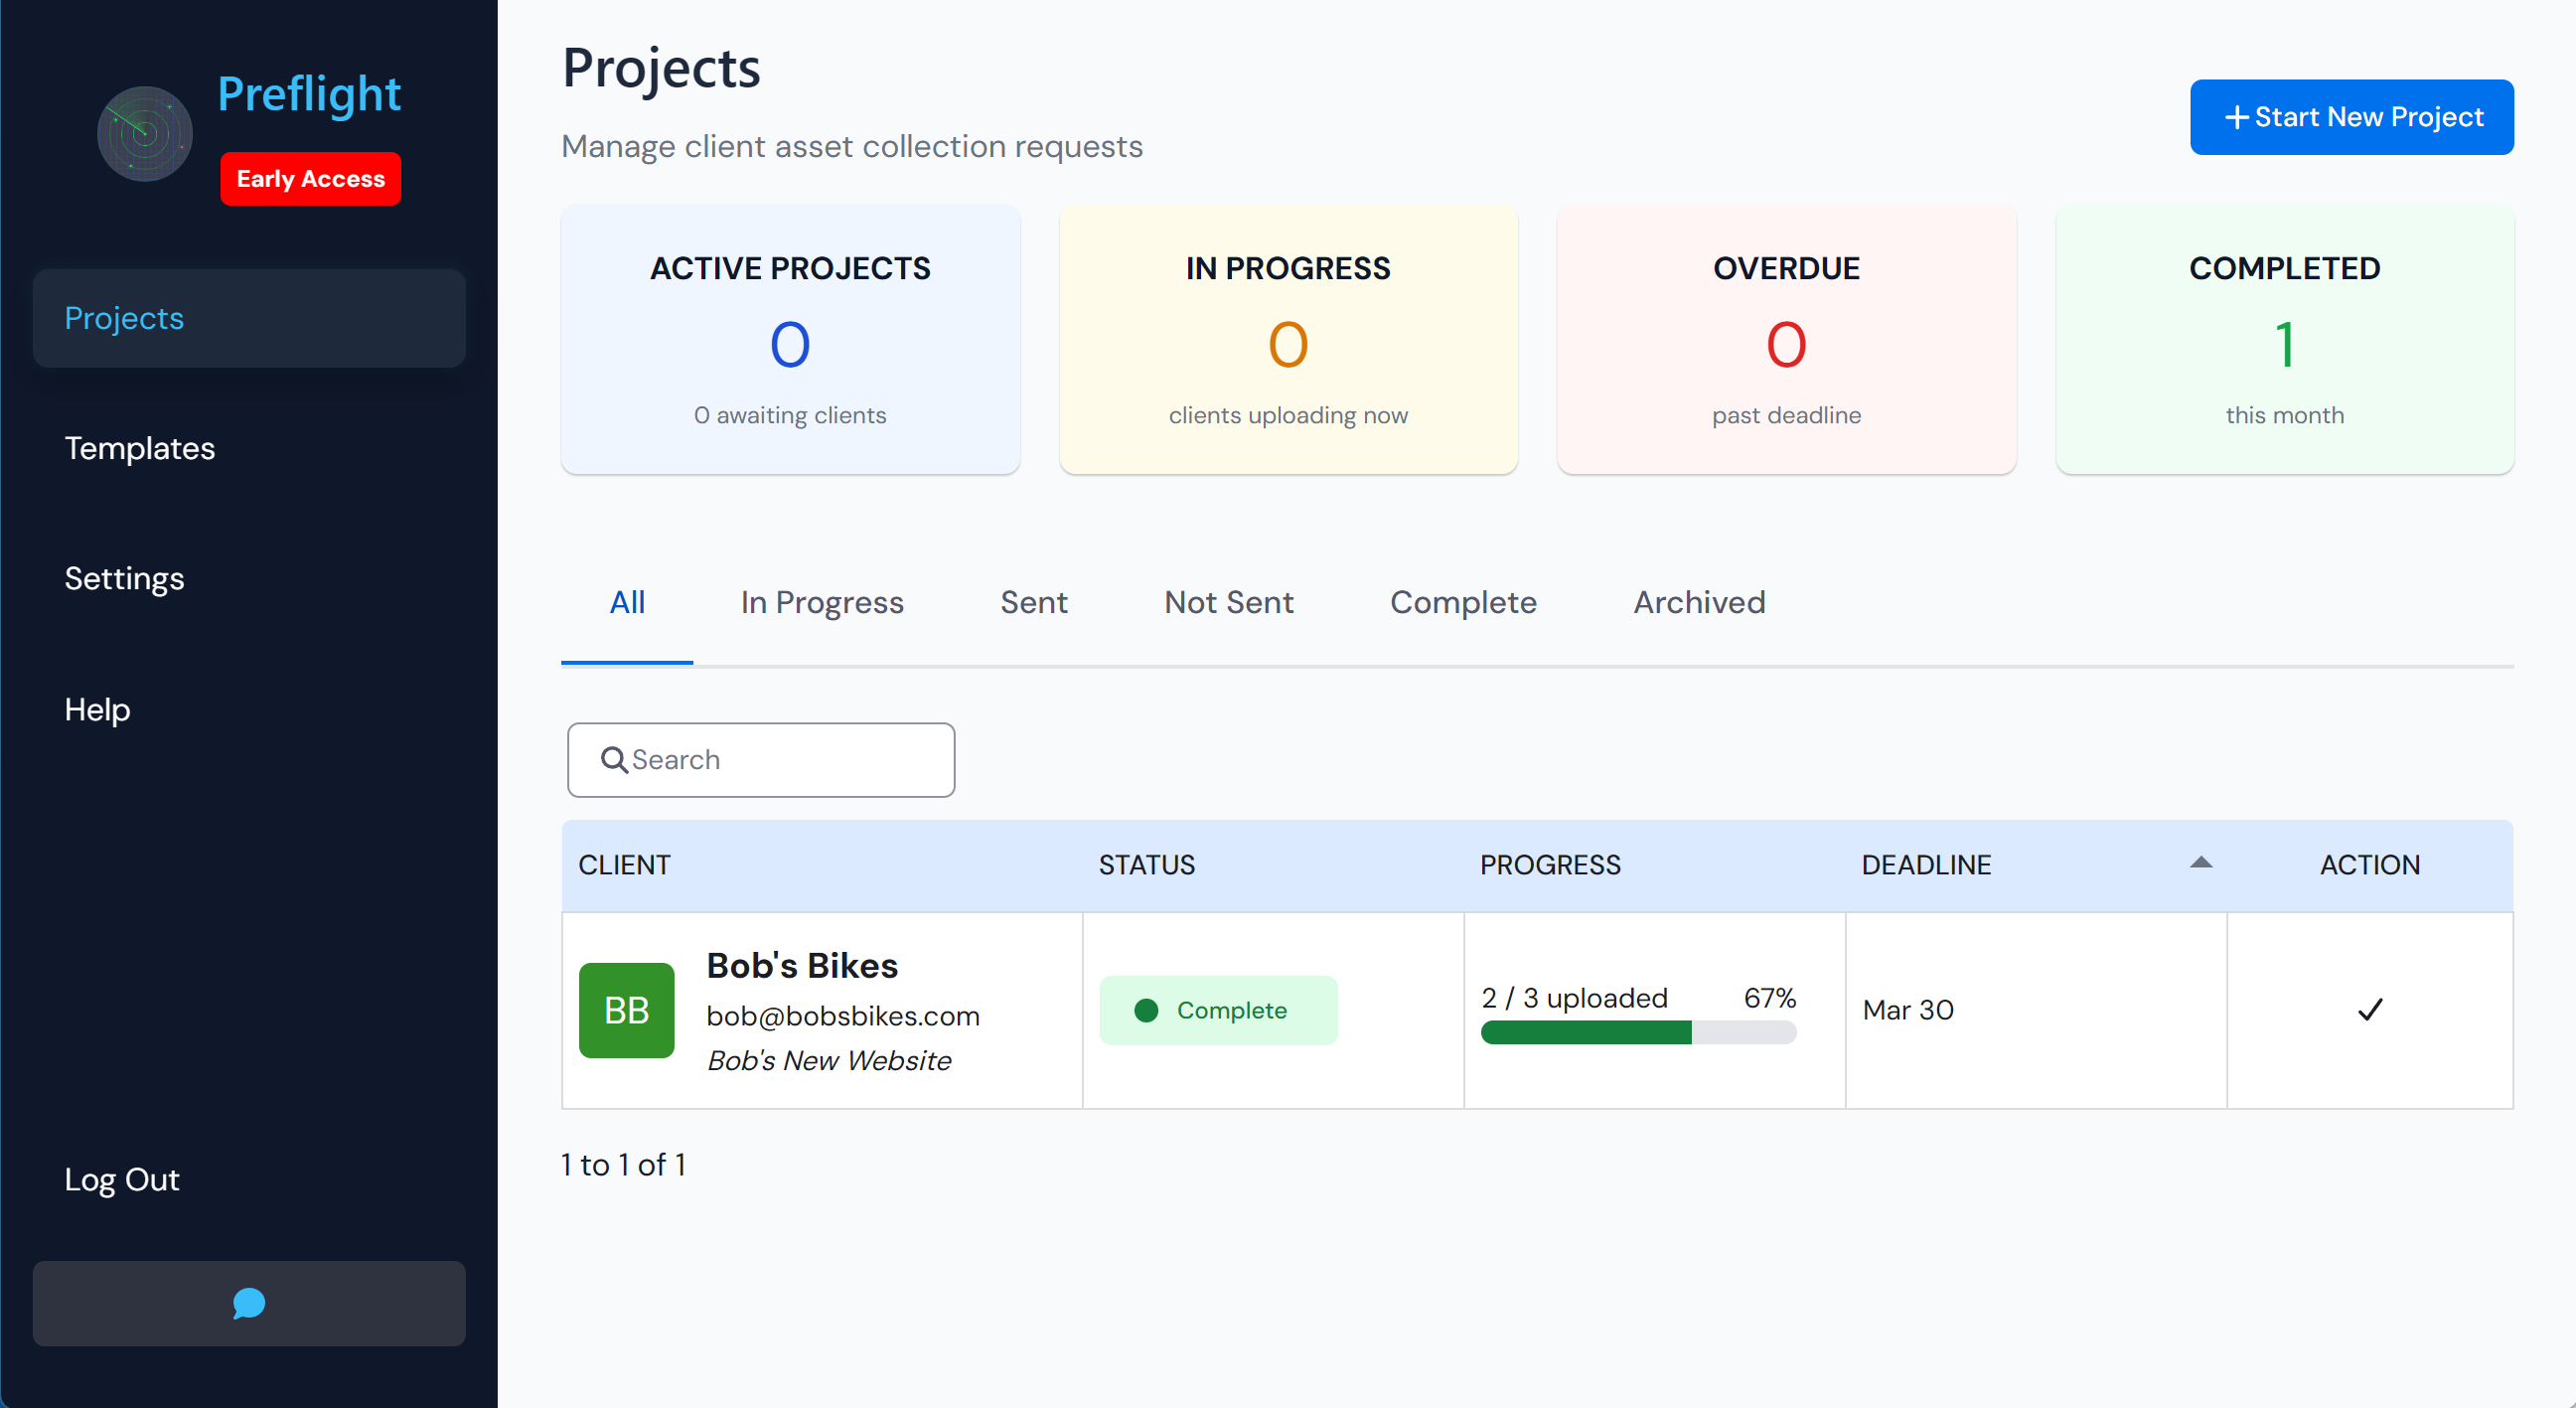Click the green dot in the Complete badge

tap(1146, 1010)
